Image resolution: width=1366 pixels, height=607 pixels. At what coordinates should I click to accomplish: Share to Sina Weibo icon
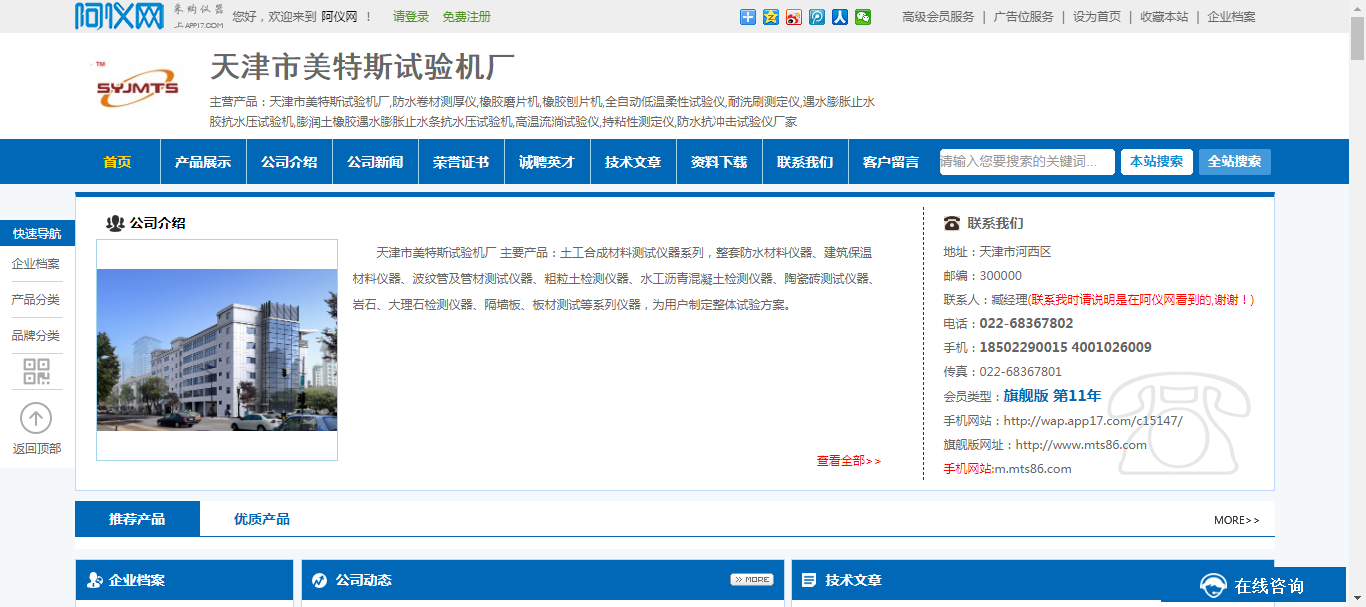pos(794,17)
